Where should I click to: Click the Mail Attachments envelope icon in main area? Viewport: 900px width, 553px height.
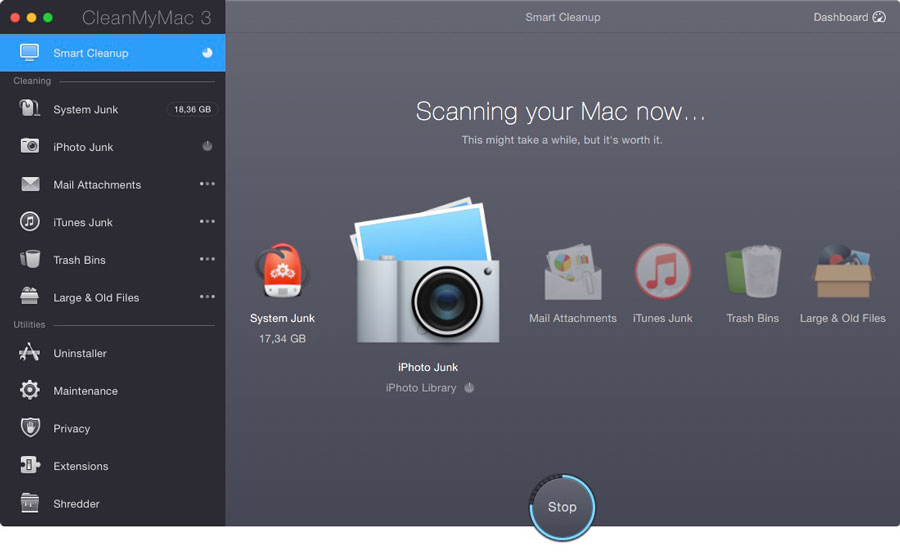point(572,271)
